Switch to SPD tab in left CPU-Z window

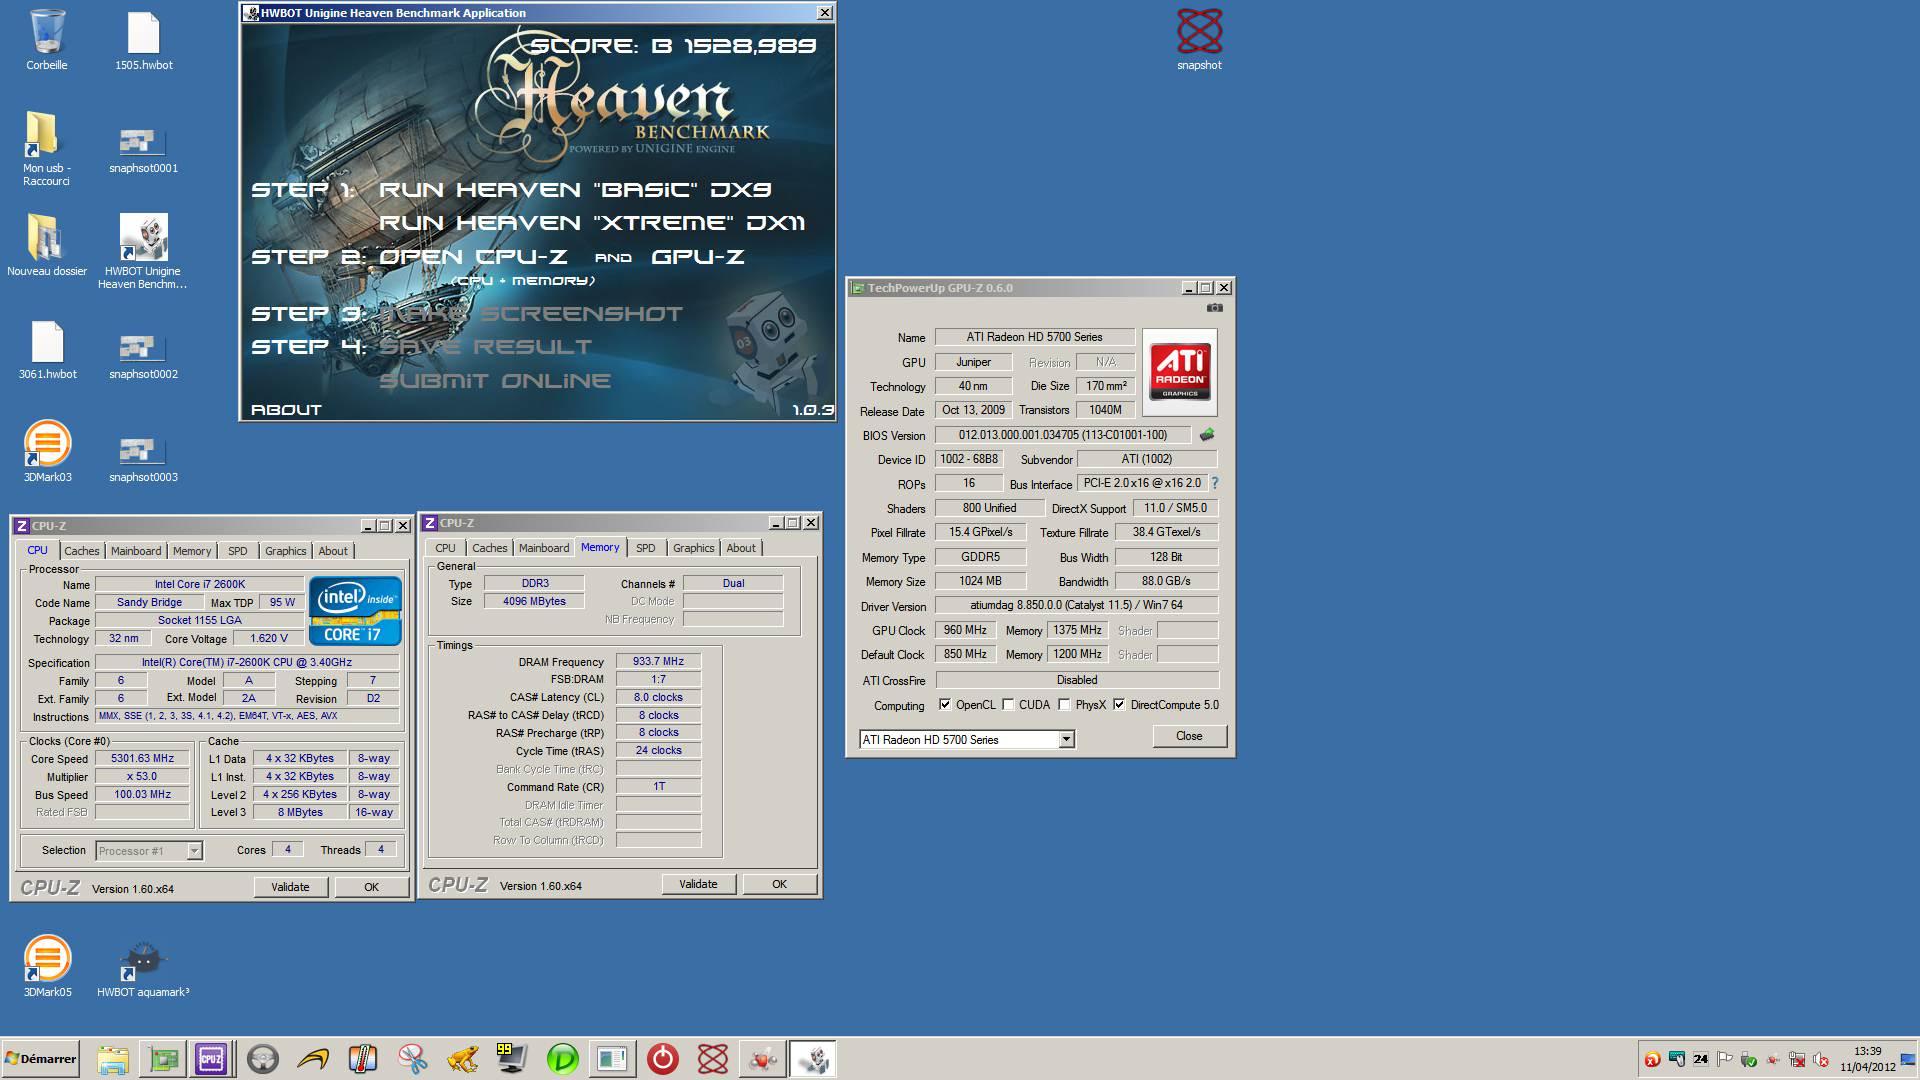[x=237, y=551]
